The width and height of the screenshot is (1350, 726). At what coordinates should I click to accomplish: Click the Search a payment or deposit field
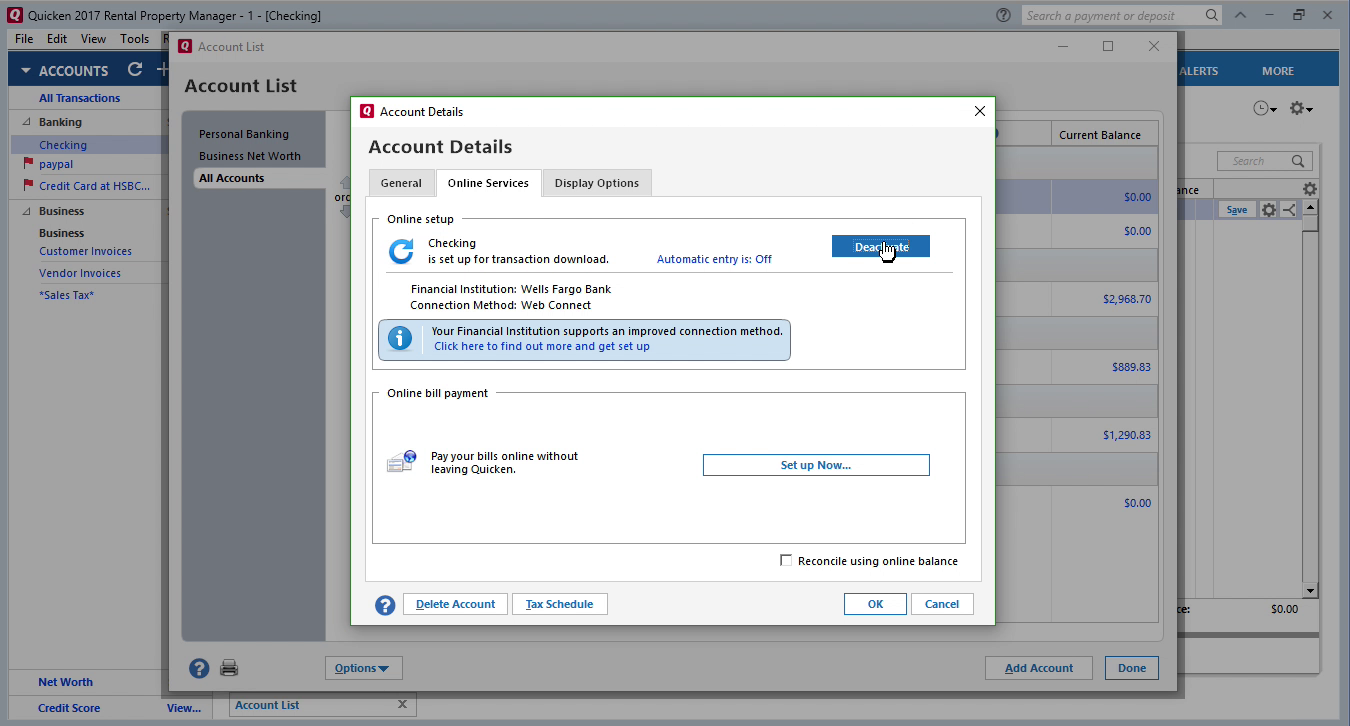point(1122,16)
